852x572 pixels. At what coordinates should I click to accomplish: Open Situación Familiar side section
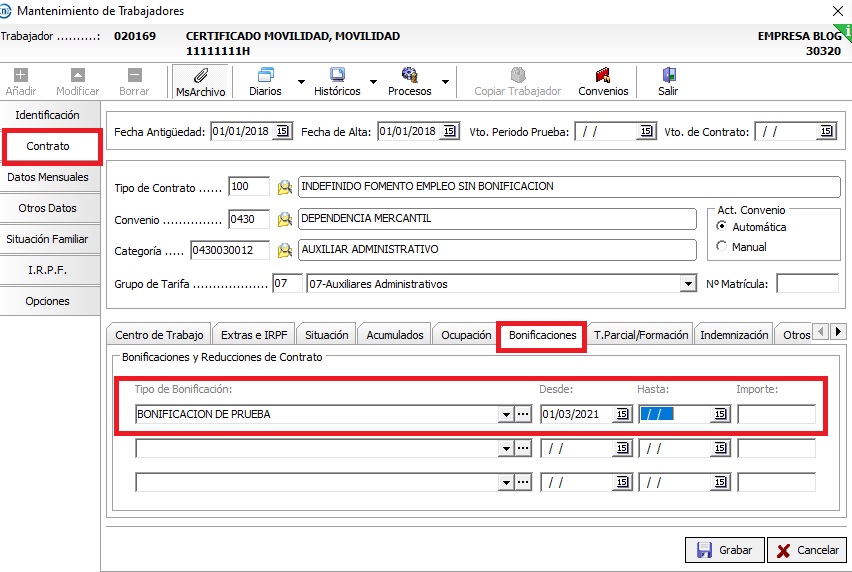48,239
